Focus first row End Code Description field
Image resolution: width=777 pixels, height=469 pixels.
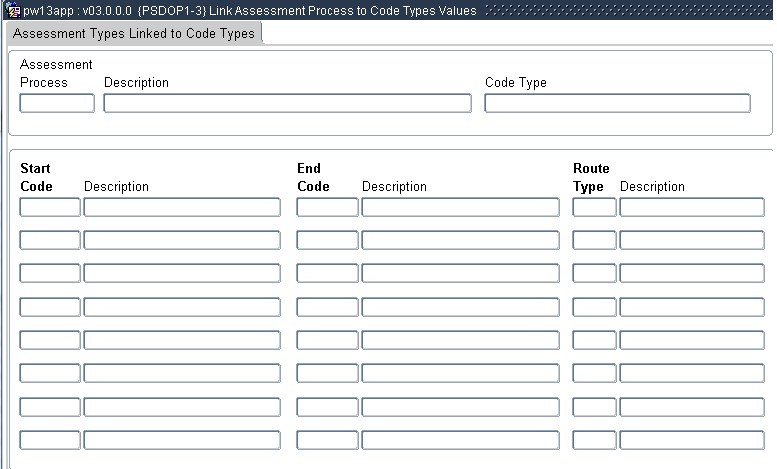tap(460, 207)
